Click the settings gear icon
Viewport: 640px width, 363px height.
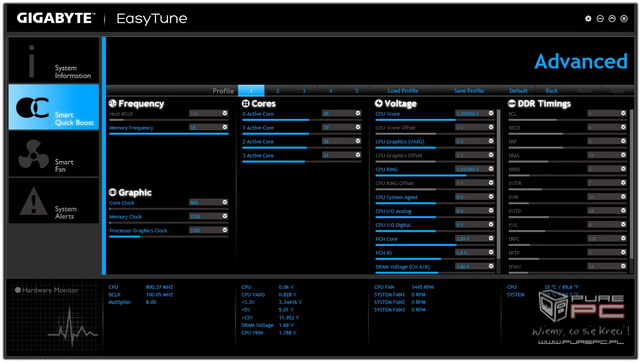588,18
